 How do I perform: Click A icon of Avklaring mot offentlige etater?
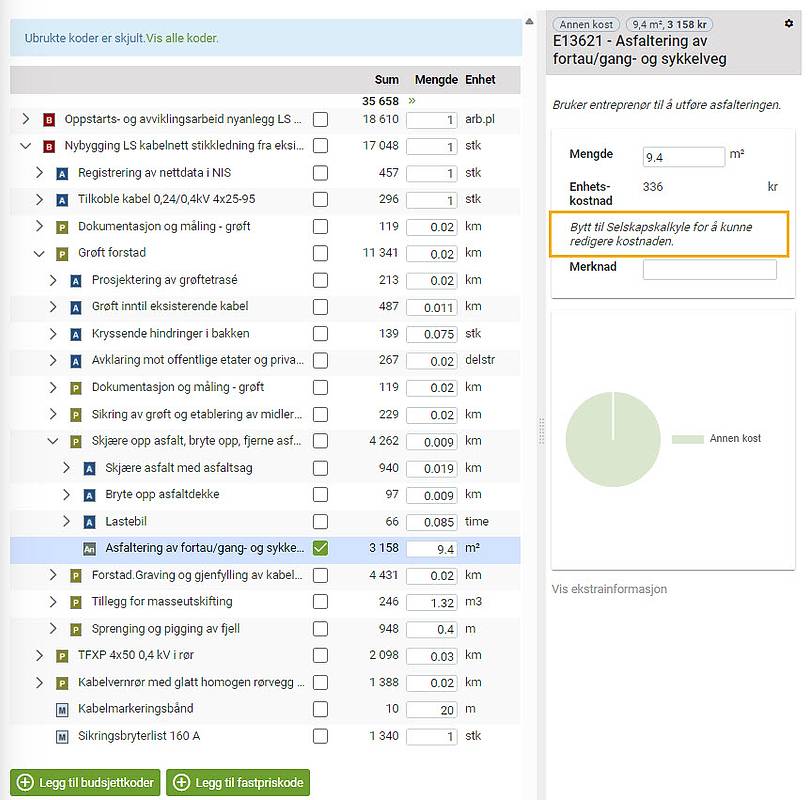point(76,361)
